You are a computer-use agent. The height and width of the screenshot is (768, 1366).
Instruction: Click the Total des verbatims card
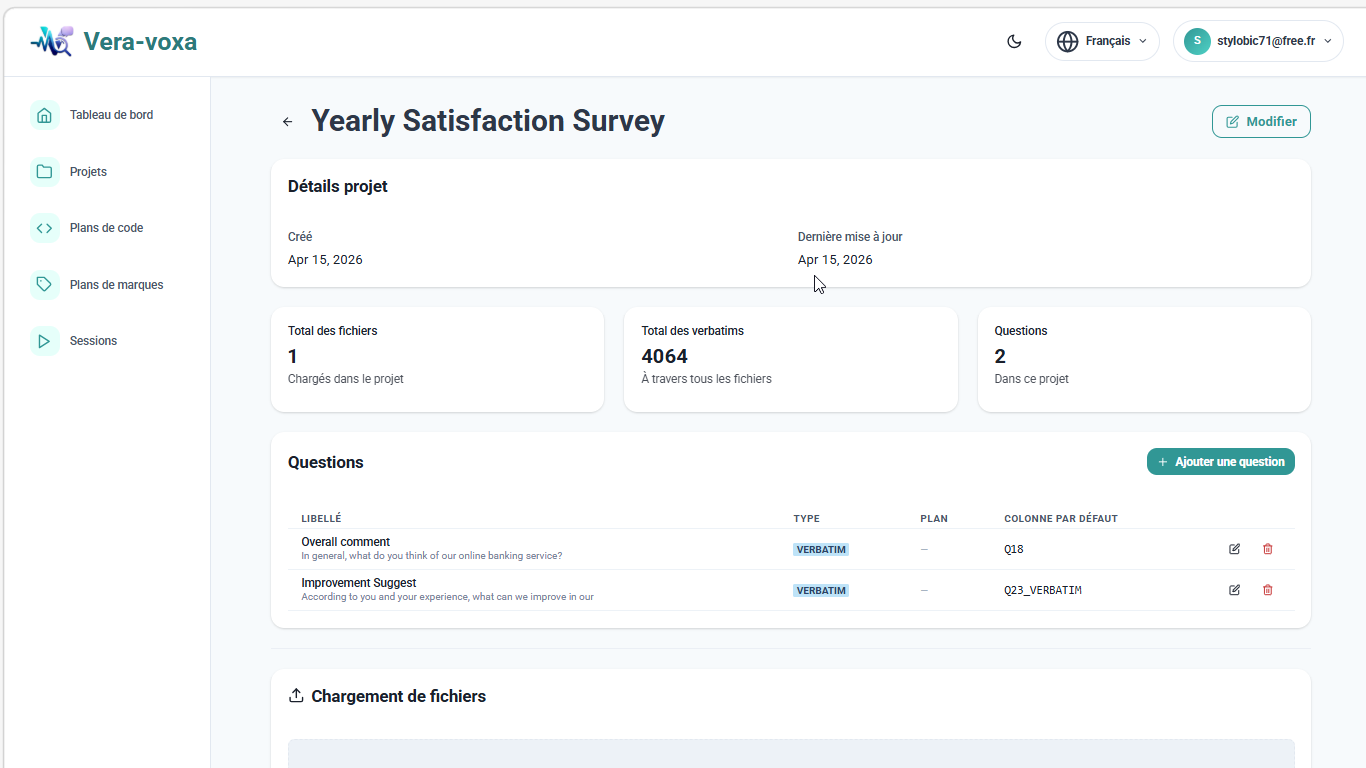pos(790,359)
